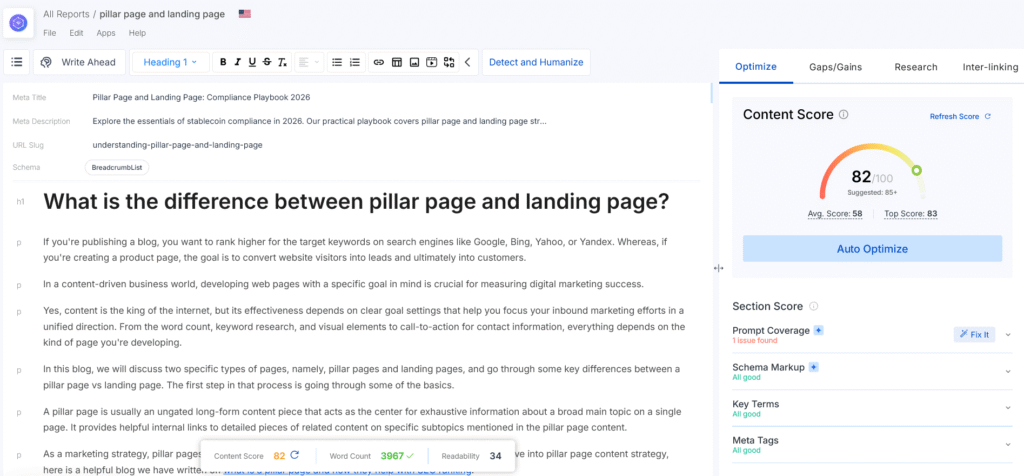Open the Help menu

137,33
